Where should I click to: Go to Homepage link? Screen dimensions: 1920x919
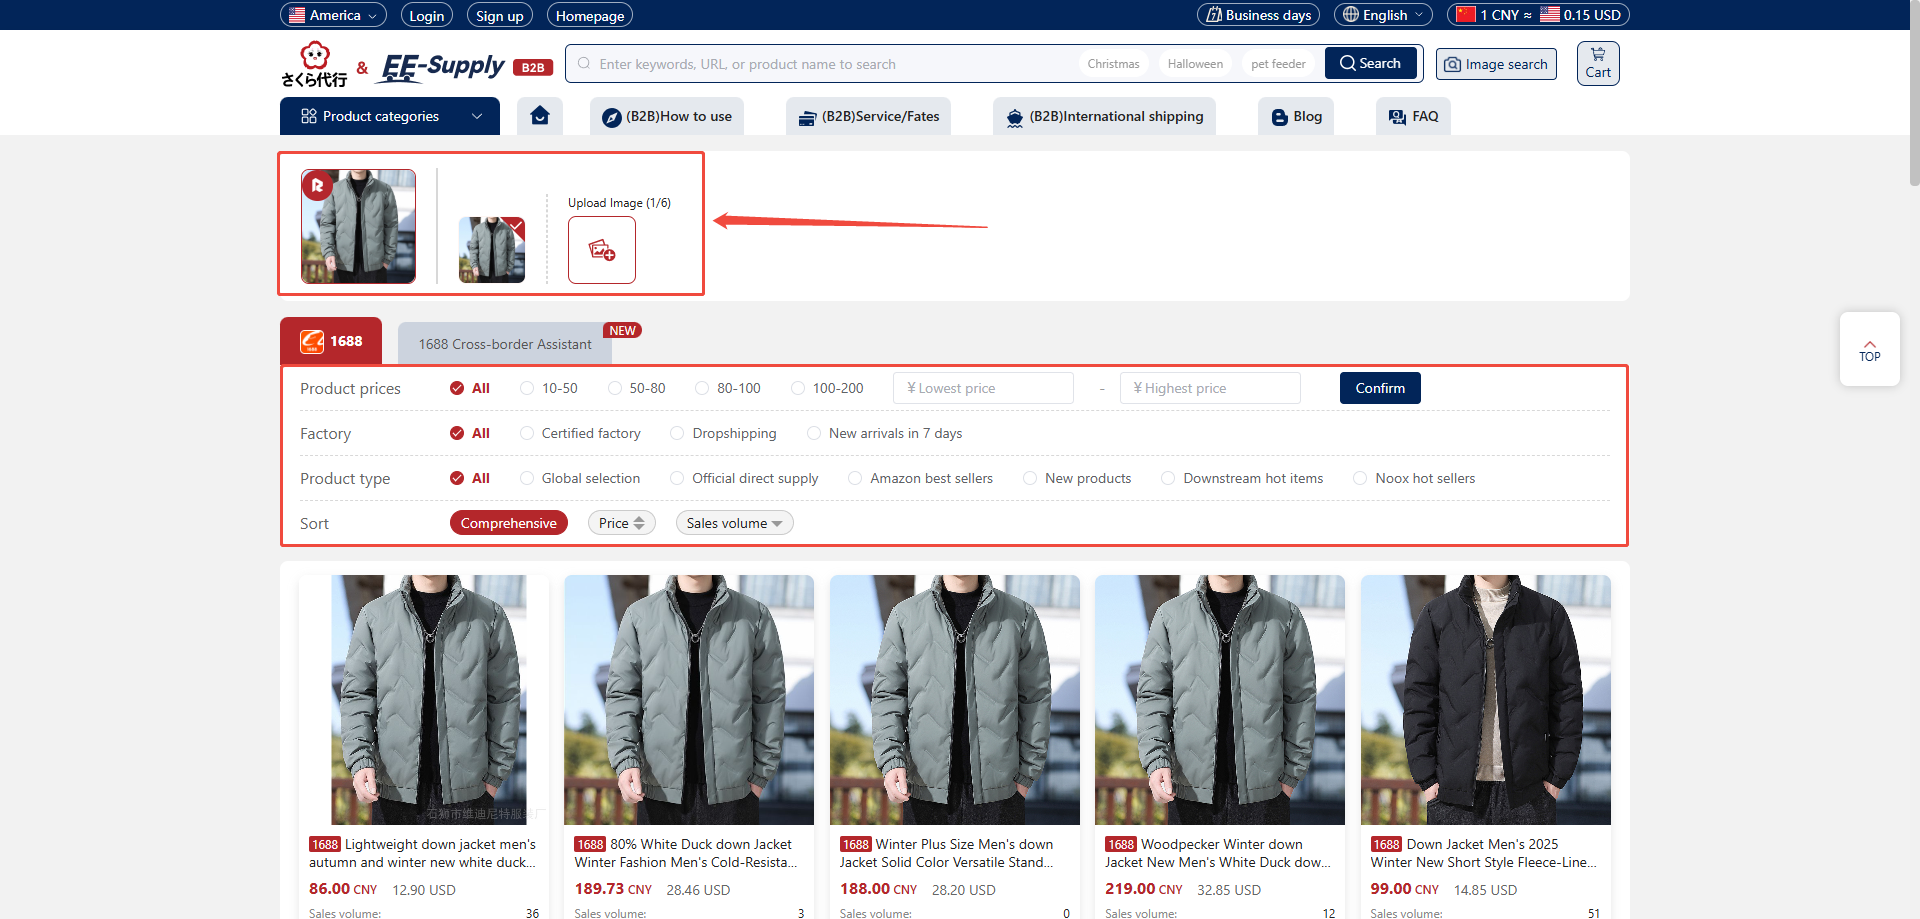590,15
